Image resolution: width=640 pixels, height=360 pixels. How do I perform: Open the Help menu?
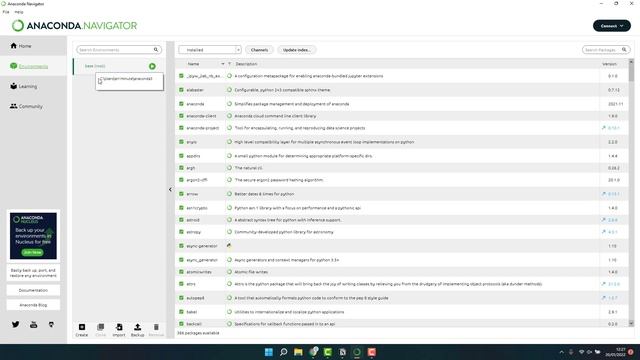[x=19, y=12]
